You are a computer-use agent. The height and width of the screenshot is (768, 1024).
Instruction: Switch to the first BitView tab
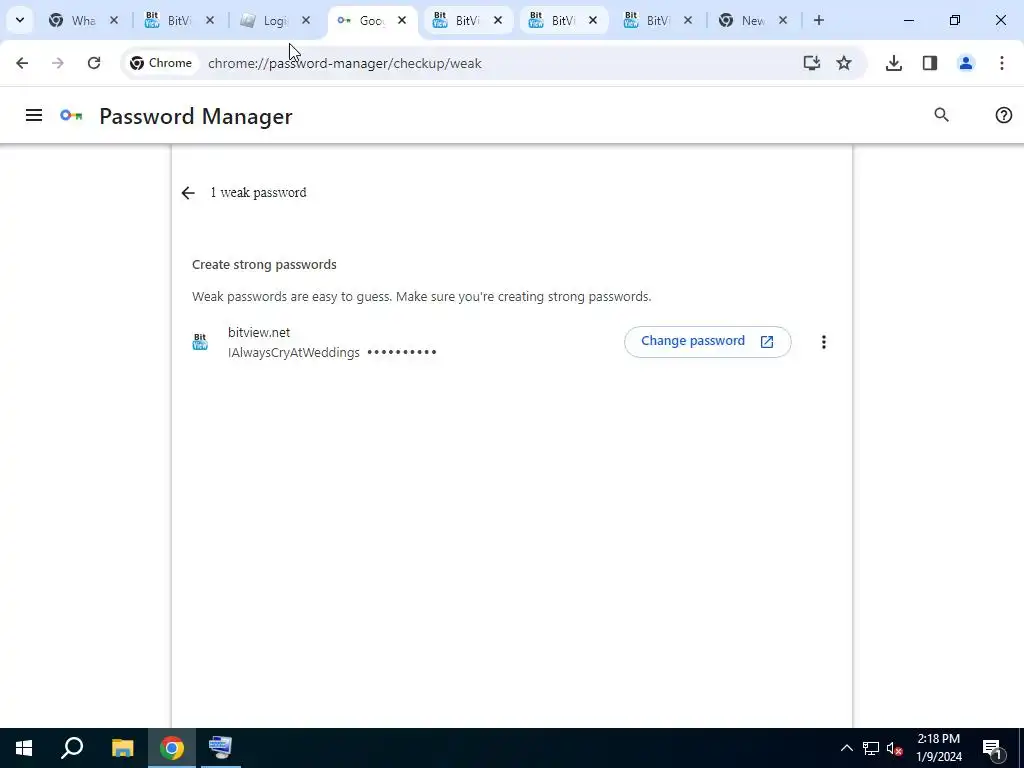tap(179, 20)
